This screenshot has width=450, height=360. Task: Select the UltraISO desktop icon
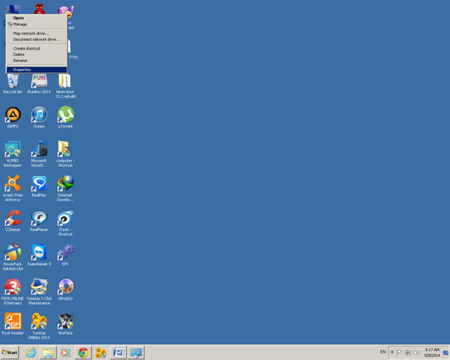65,289
